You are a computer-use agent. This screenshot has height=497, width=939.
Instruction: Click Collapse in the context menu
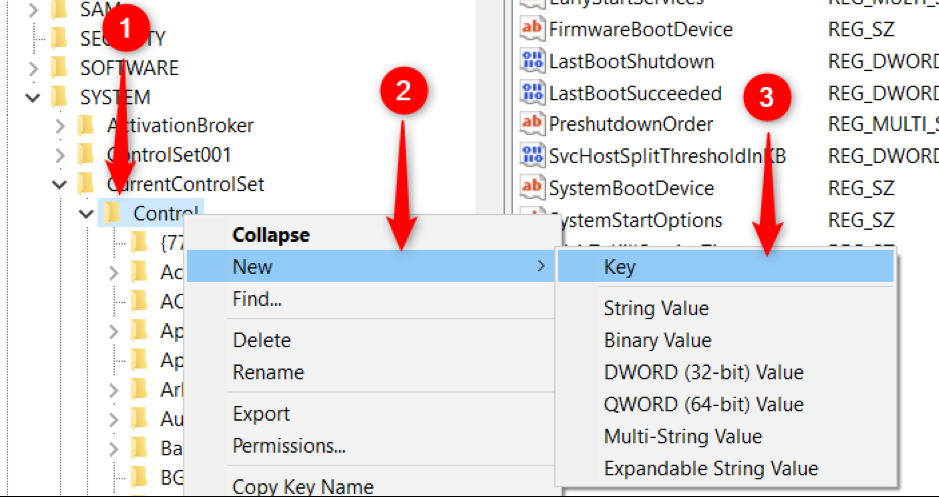pyautogui.click(x=270, y=235)
